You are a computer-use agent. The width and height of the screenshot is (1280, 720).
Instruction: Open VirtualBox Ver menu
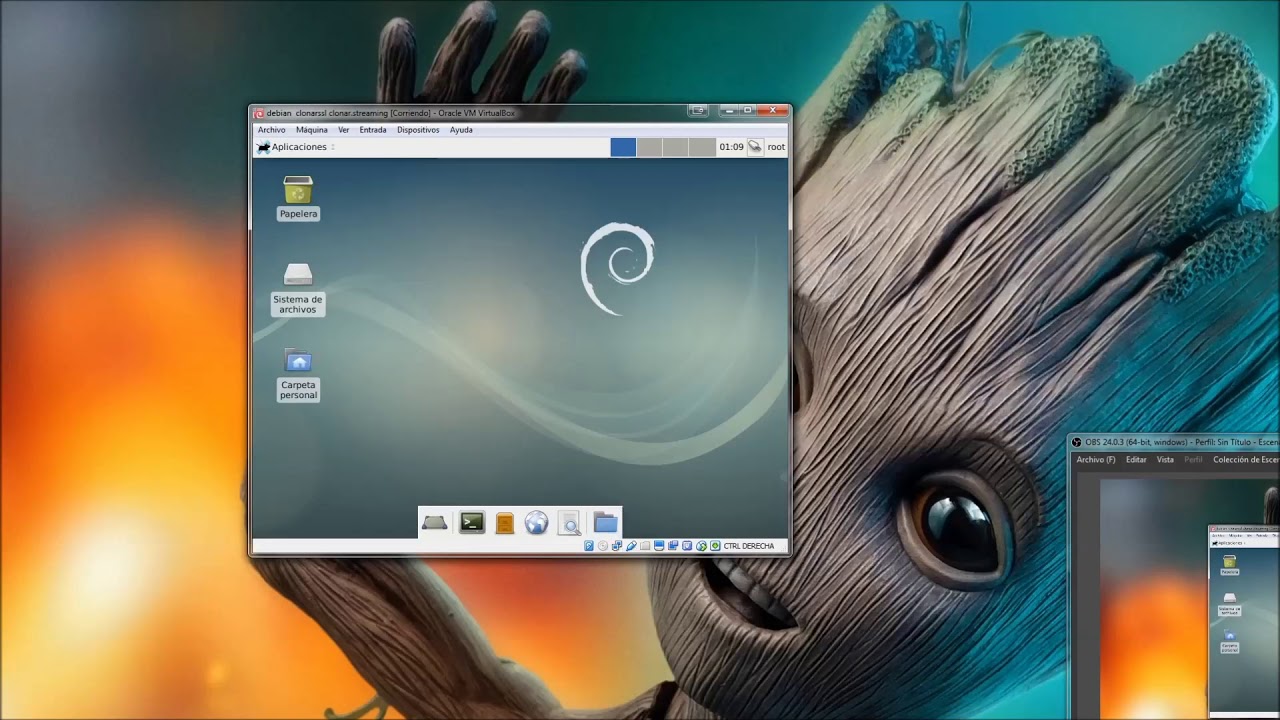click(343, 130)
